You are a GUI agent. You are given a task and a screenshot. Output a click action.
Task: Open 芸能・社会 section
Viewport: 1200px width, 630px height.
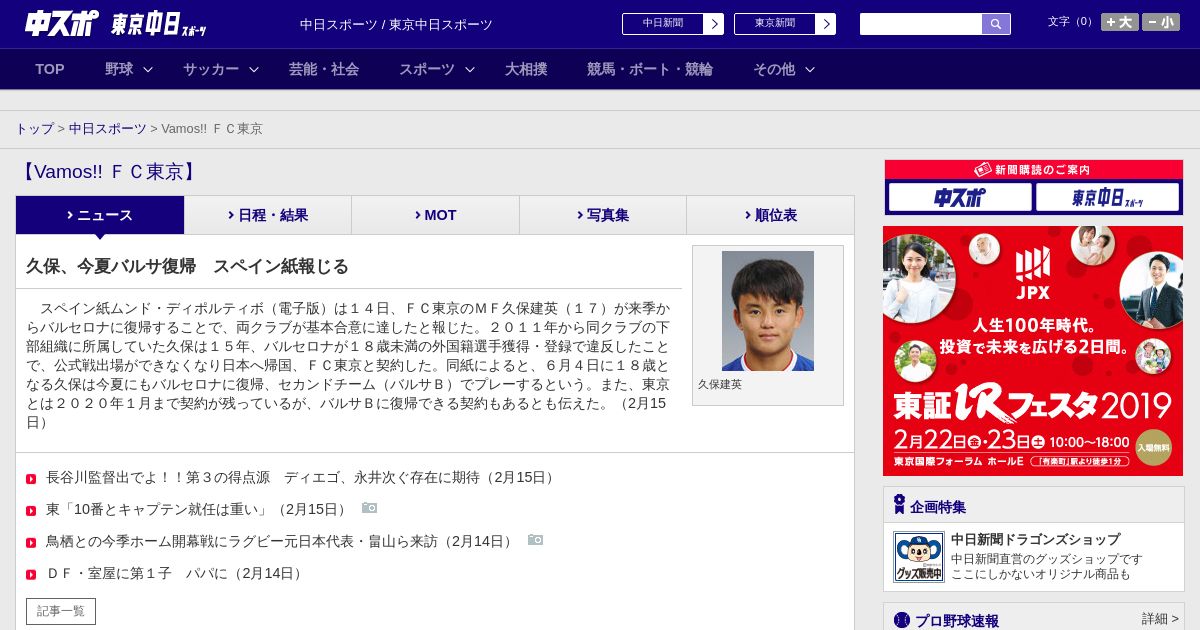(x=324, y=69)
